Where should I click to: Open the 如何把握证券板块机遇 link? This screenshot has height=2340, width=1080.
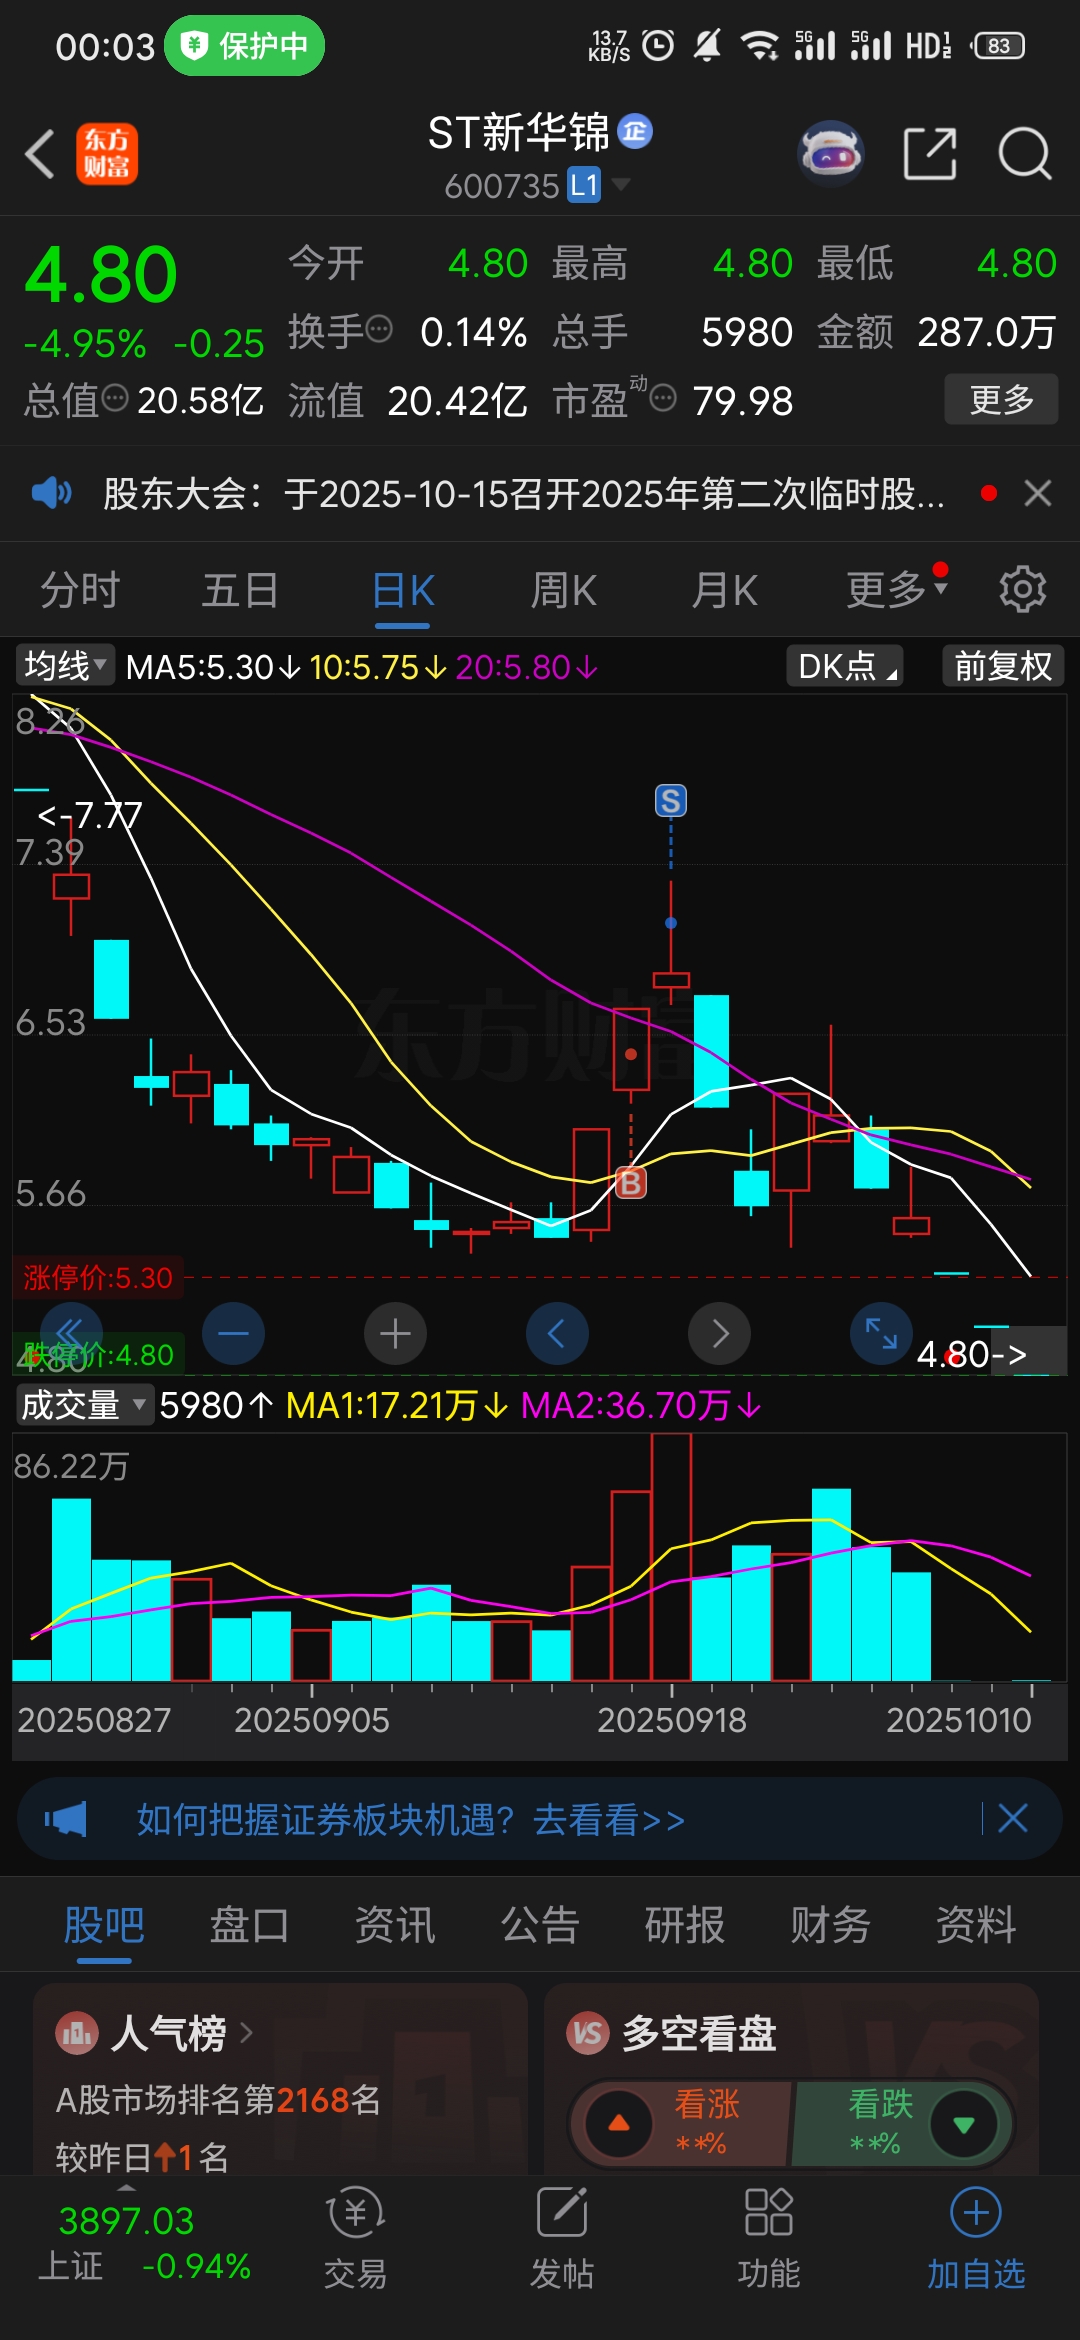point(410,1820)
